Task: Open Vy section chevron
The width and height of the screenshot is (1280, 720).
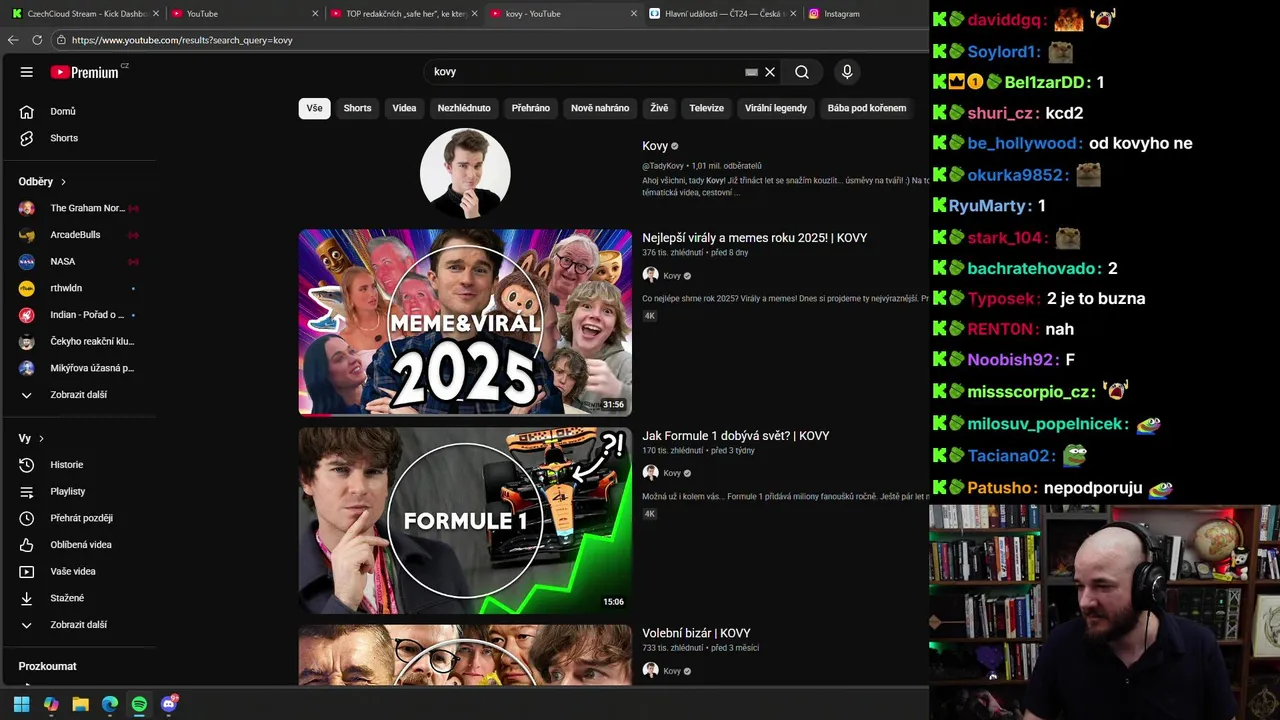Action: (x=41, y=438)
